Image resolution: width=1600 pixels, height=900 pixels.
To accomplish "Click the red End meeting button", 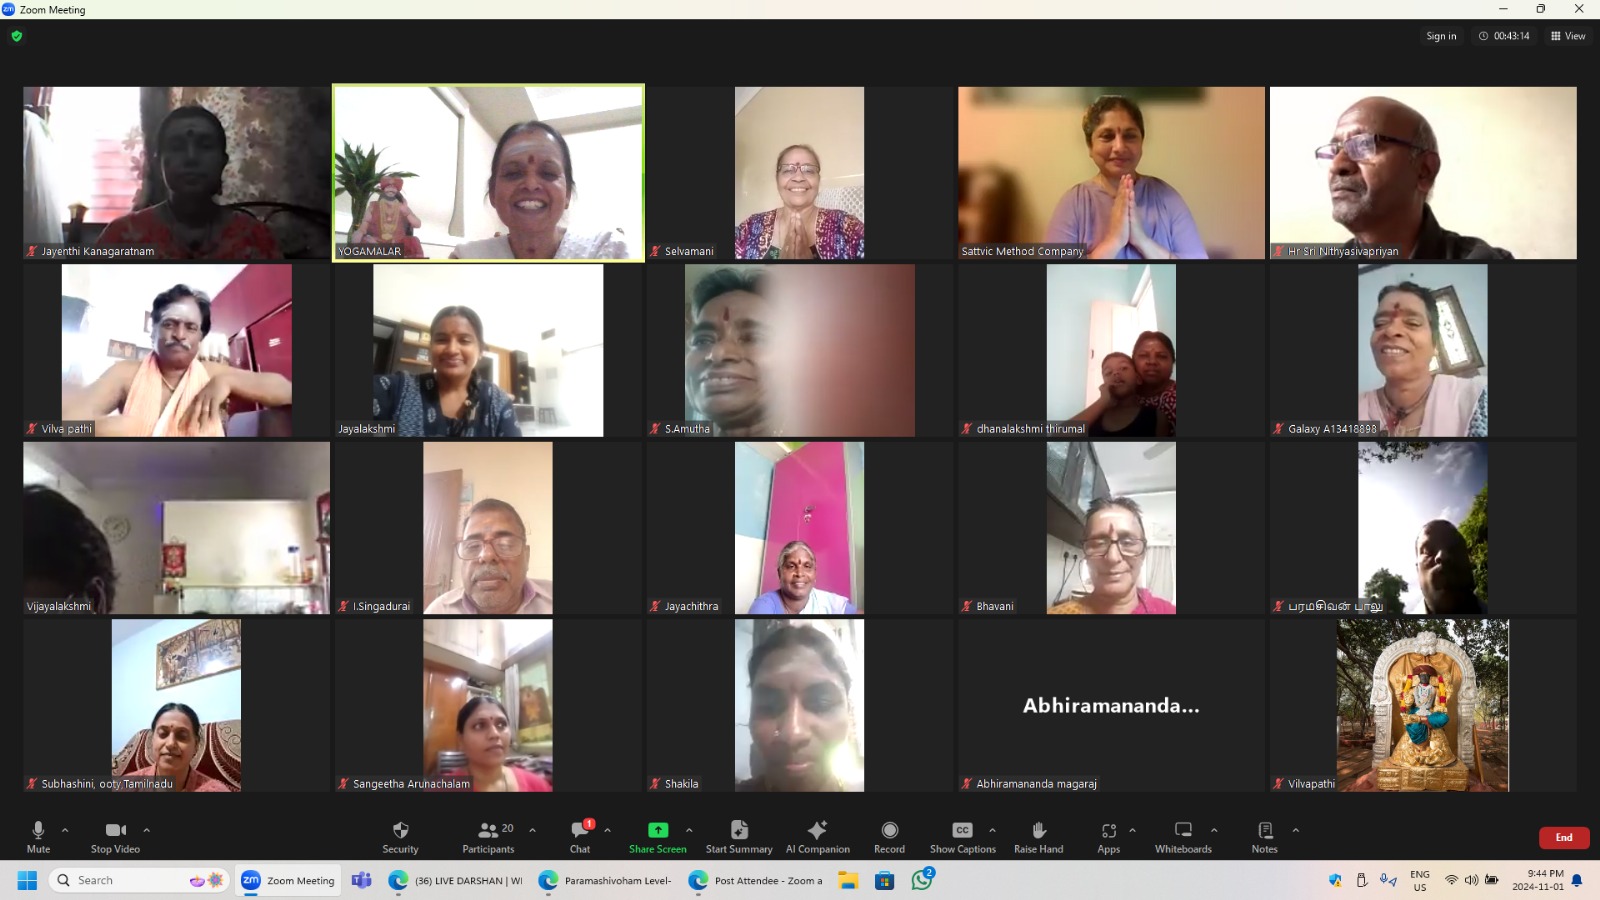I will [x=1563, y=837].
